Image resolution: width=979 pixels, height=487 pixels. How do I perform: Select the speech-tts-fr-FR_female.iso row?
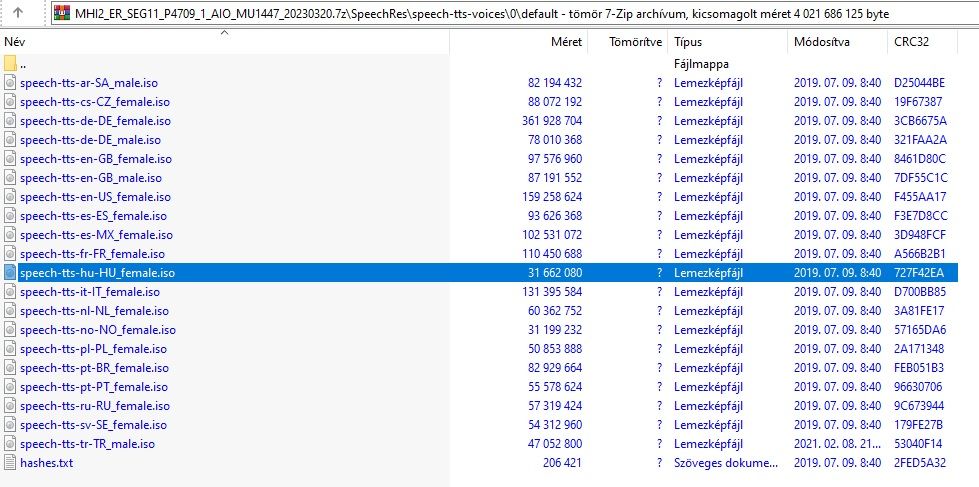click(92, 254)
